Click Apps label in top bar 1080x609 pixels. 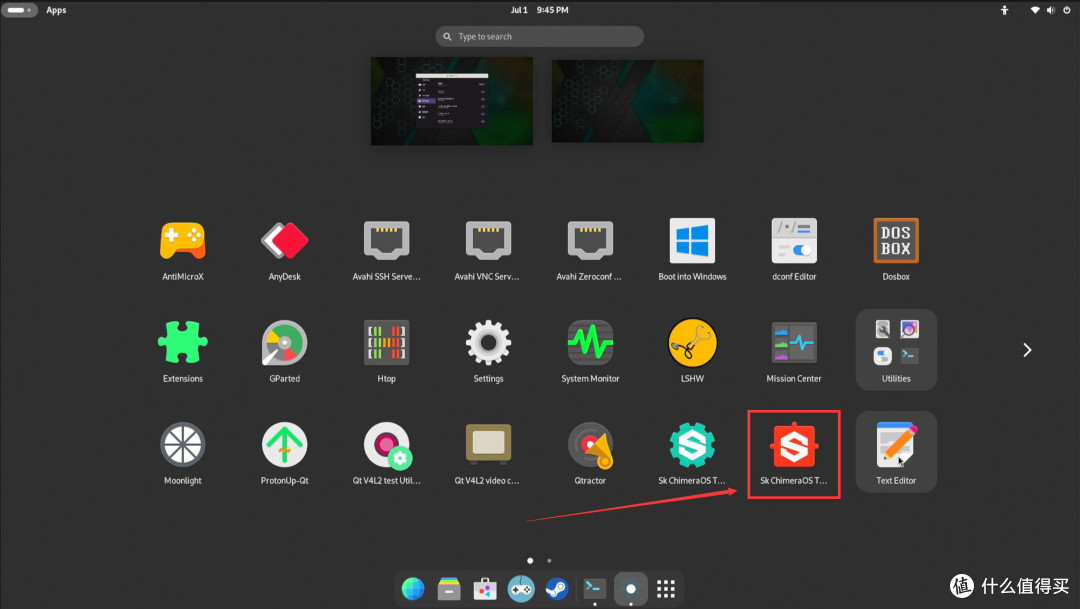(56, 10)
